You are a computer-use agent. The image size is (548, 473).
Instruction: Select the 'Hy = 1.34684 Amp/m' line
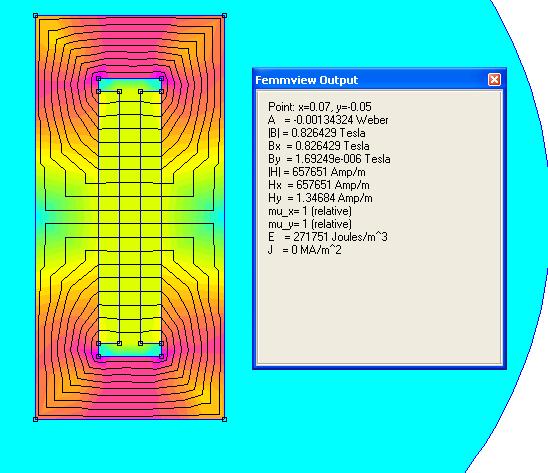tap(320, 198)
